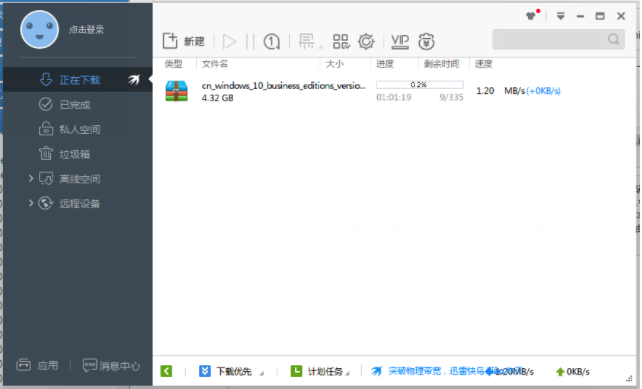642x389 pixels.
Task: Open the skin shirt icon in title bar
Action: [531, 16]
